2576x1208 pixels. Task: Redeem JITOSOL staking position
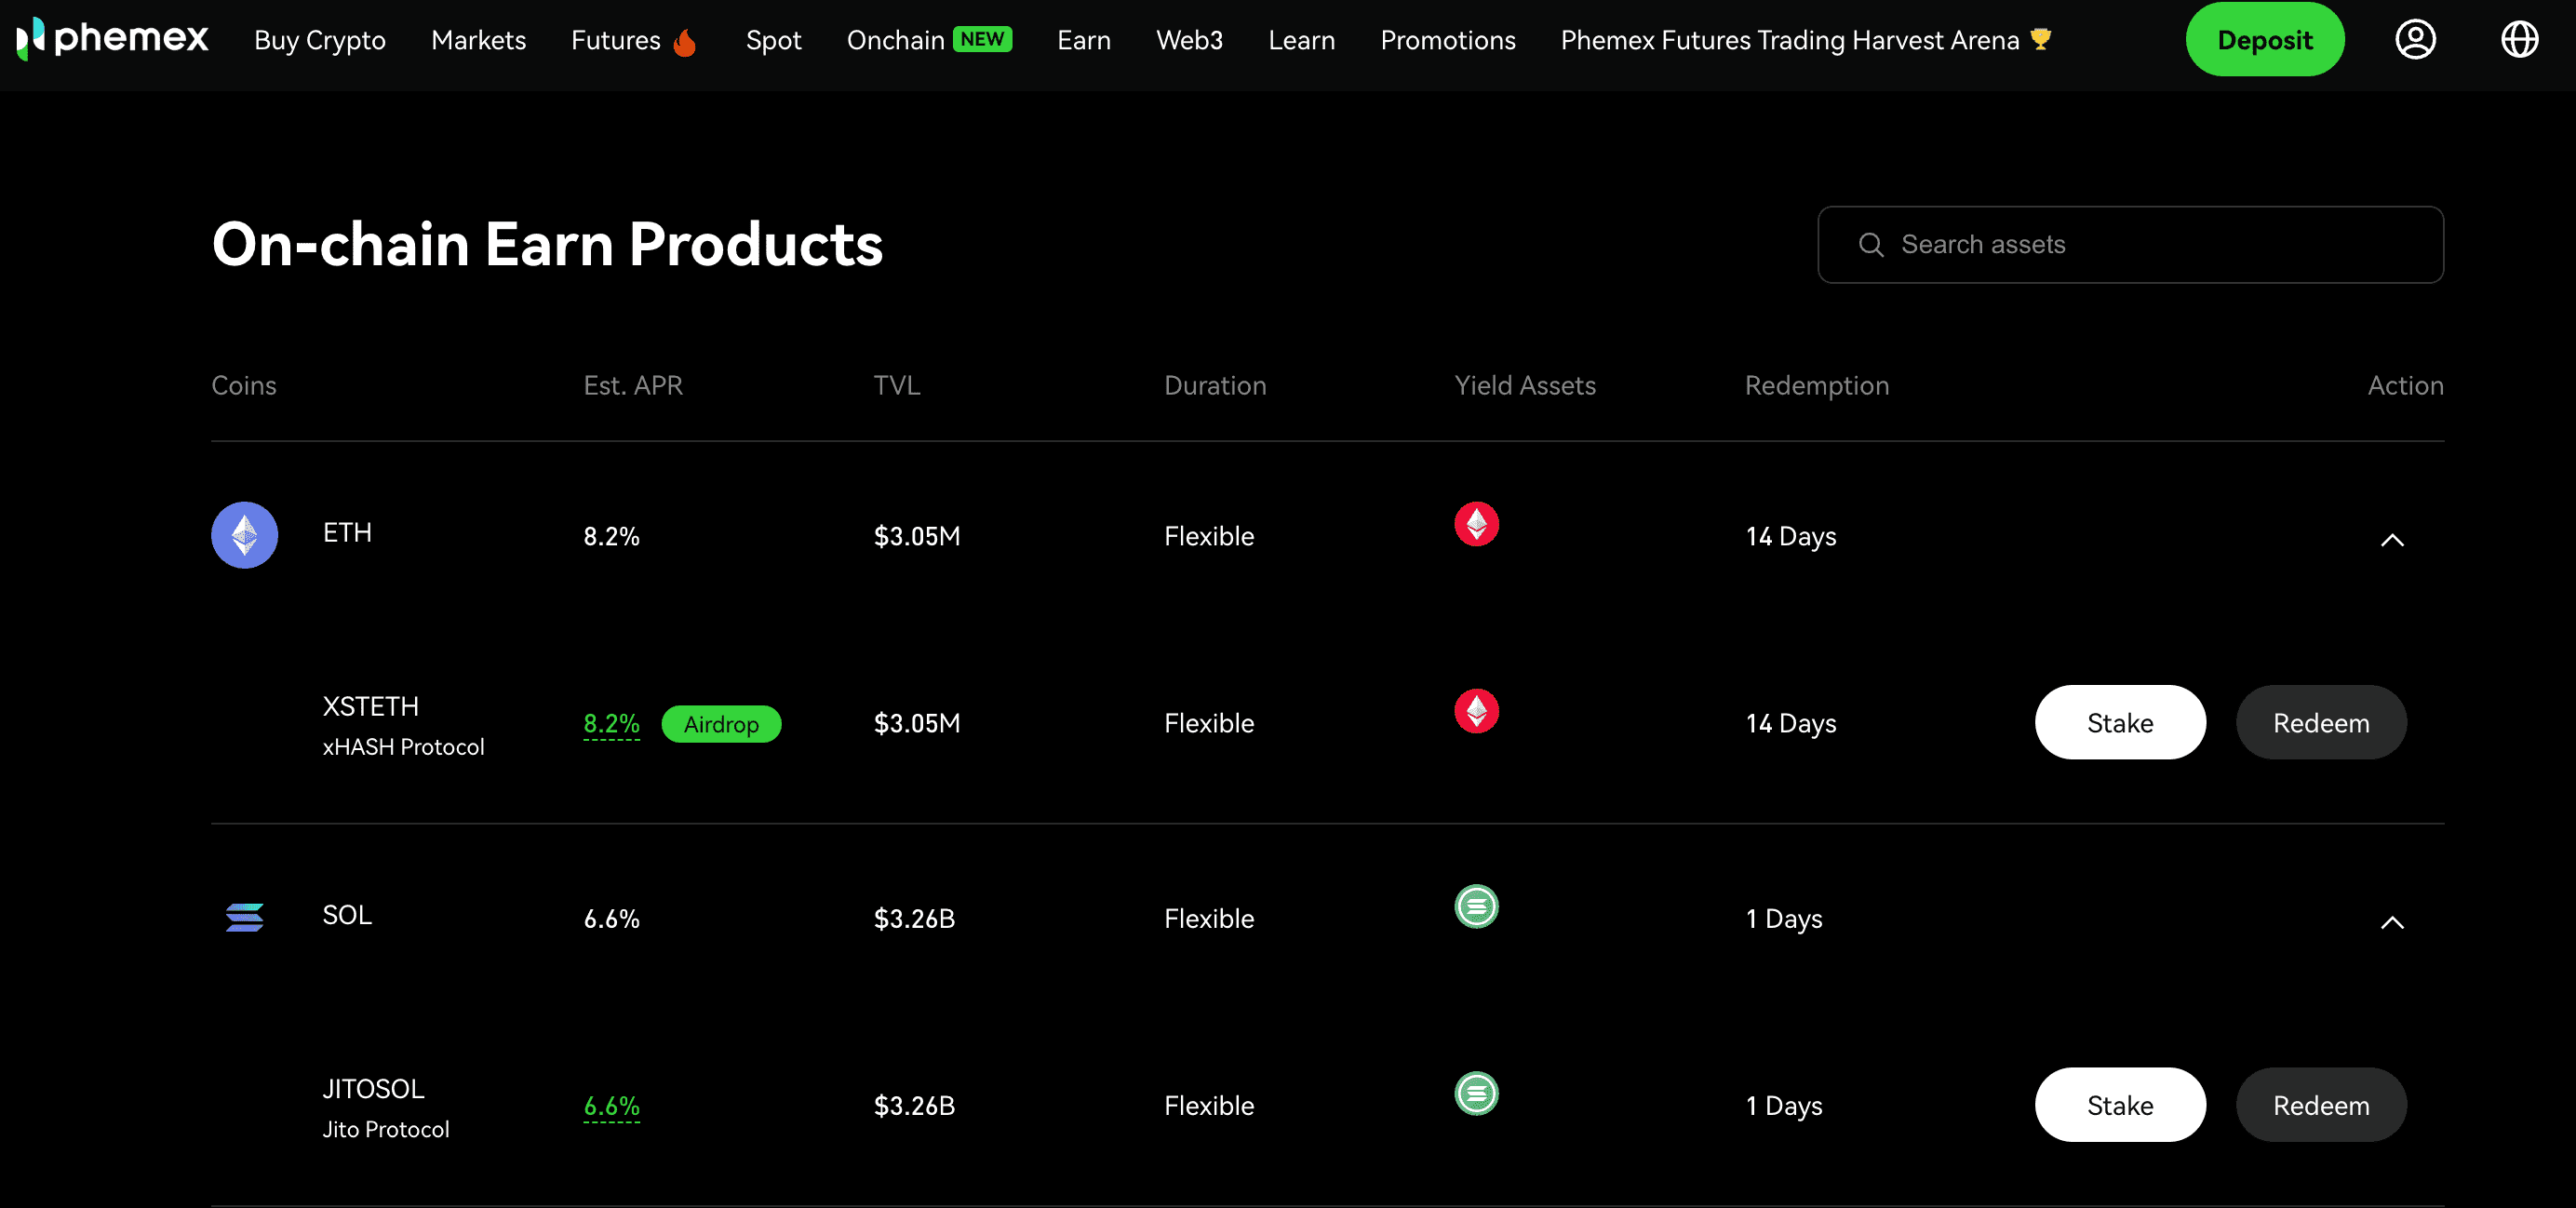coord(2321,1105)
